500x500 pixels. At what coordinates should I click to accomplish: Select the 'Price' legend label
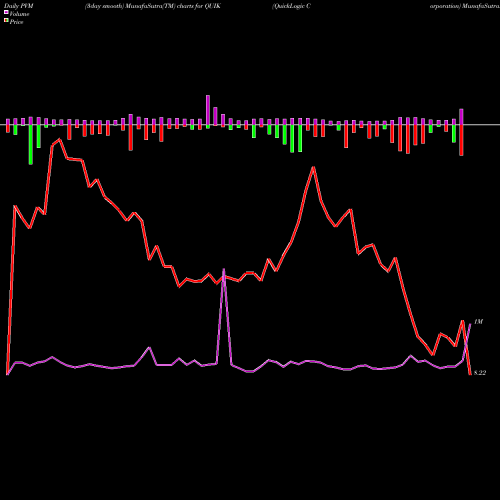tap(16, 22)
